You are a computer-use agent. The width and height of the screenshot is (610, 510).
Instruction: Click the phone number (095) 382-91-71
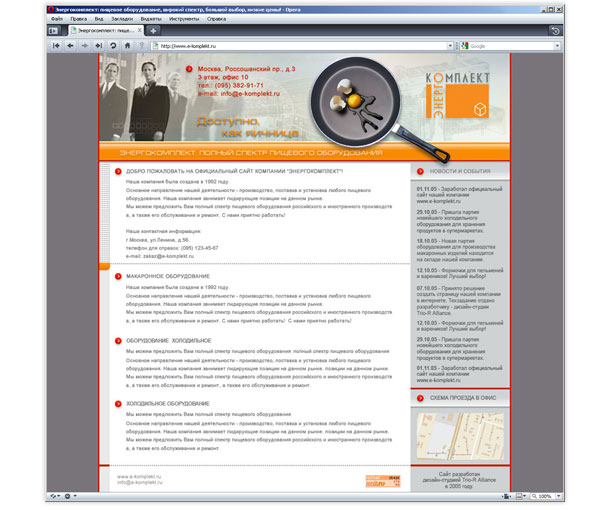(238, 86)
